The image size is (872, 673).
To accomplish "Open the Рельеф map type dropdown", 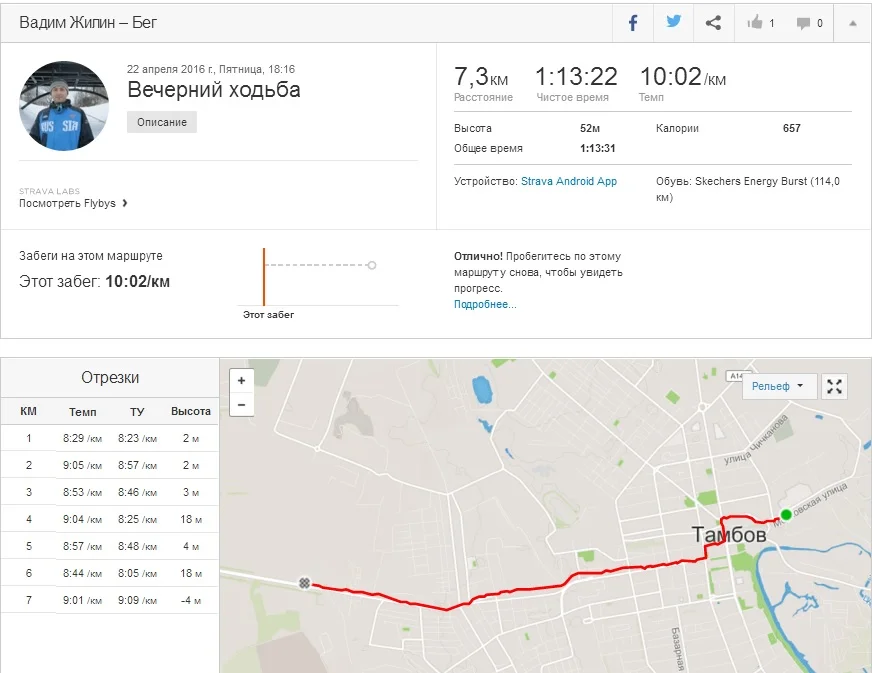I will [779, 386].
